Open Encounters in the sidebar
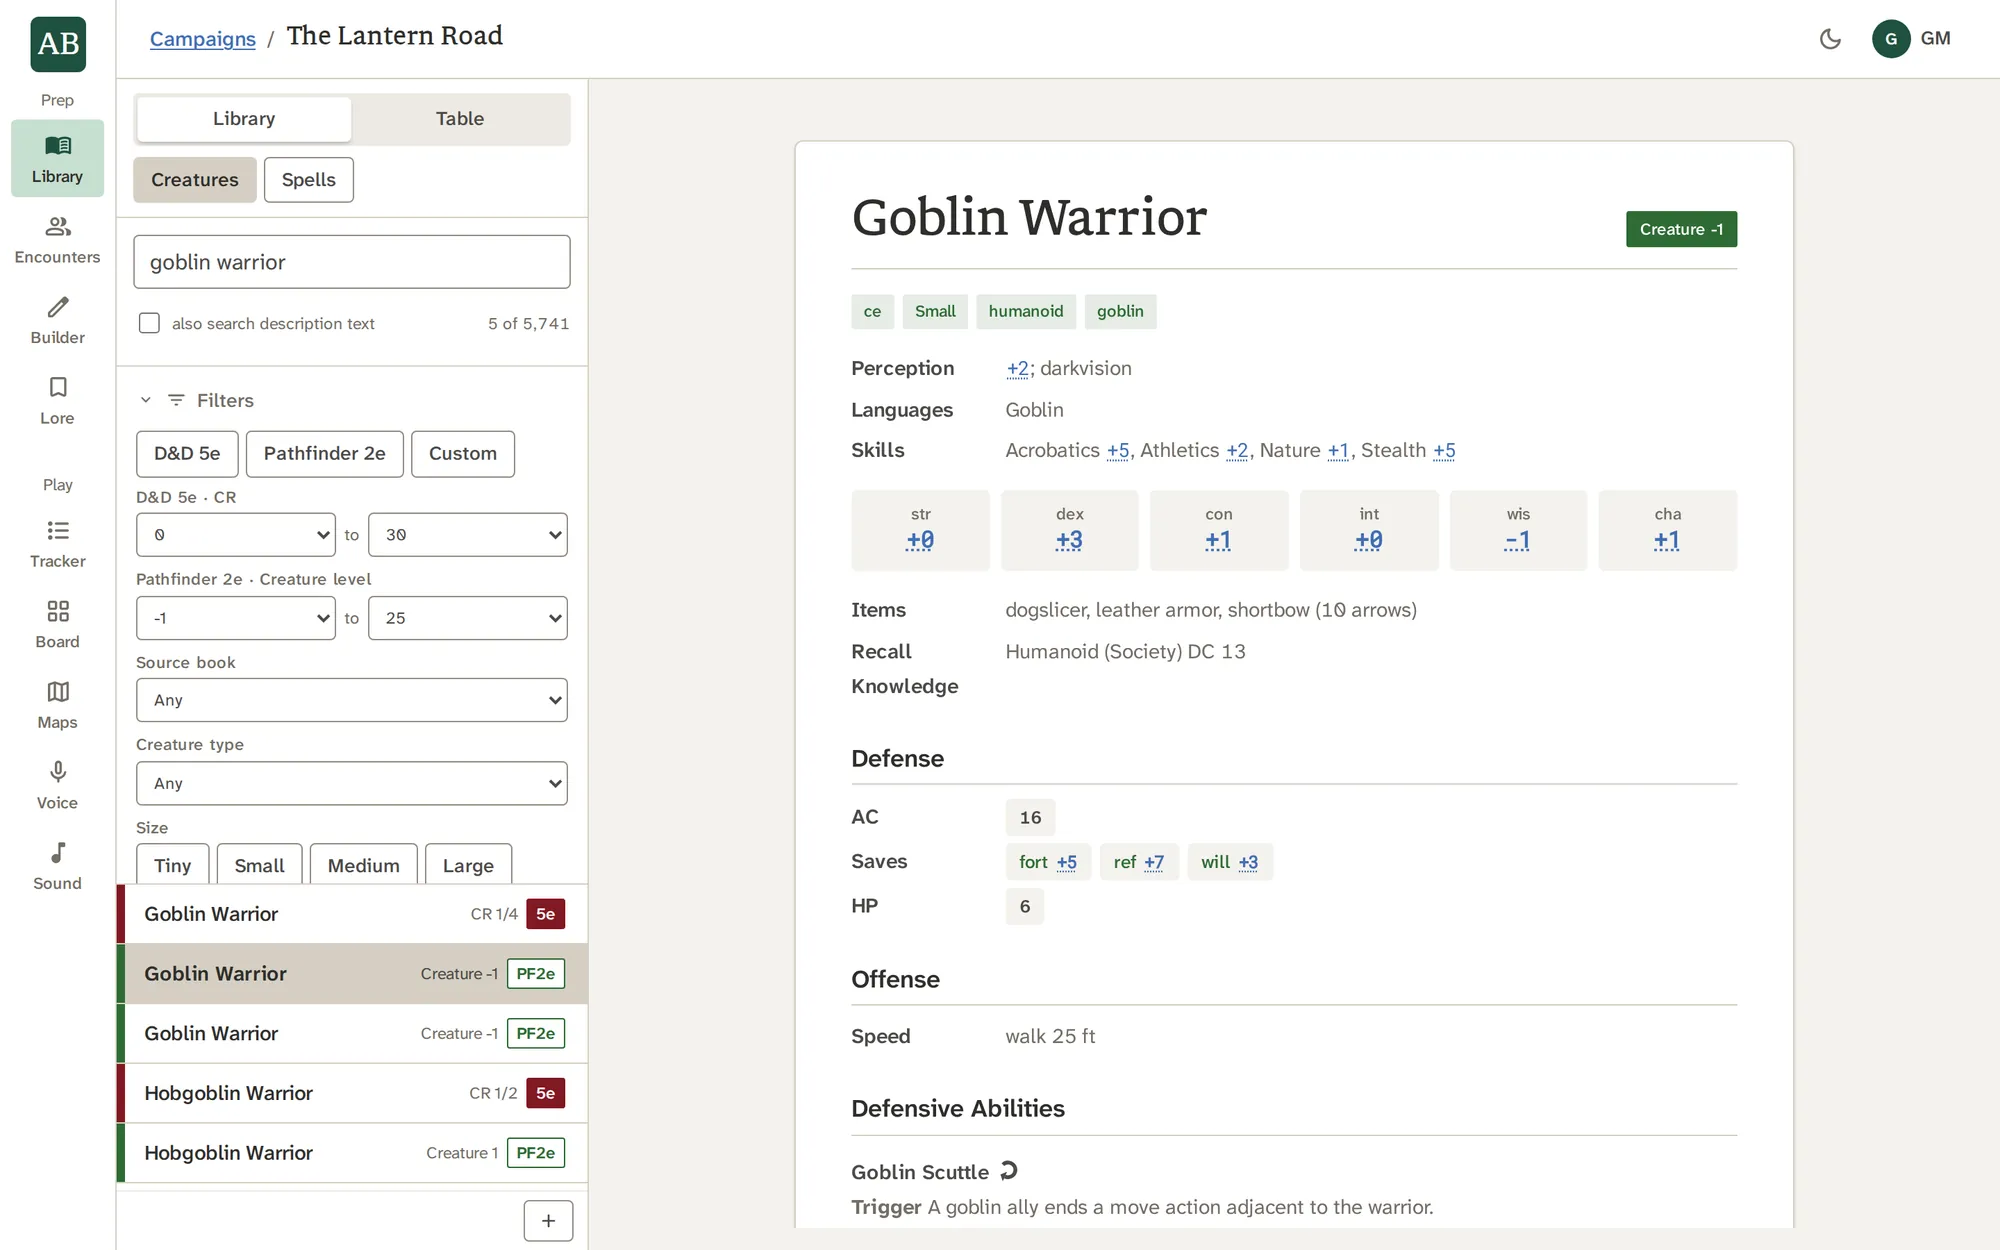 click(57, 240)
